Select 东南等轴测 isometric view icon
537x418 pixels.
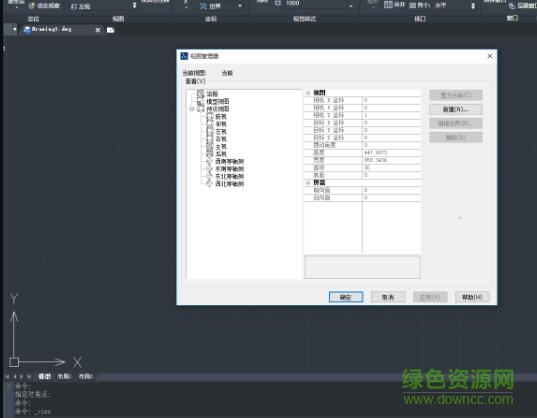(x=210, y=169)
